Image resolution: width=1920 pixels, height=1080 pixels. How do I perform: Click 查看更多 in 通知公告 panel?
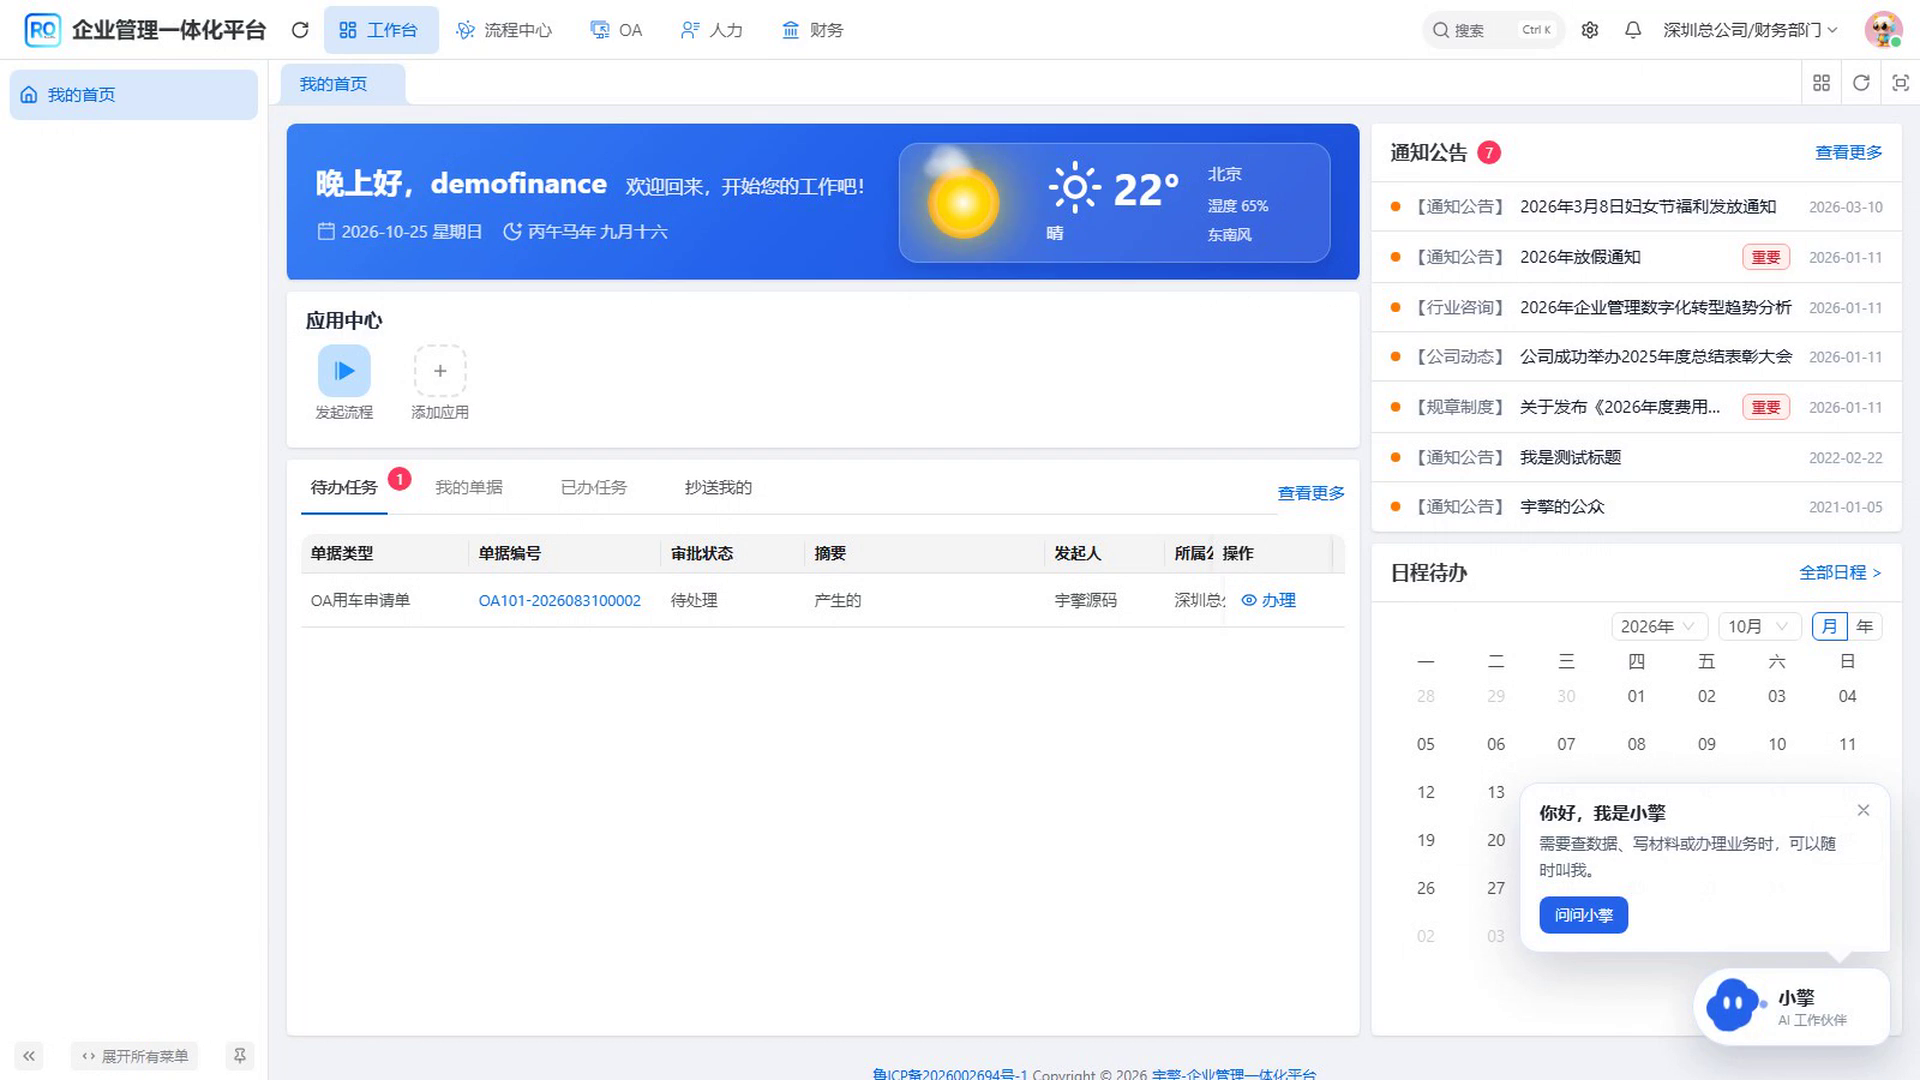pos(1849,152)
